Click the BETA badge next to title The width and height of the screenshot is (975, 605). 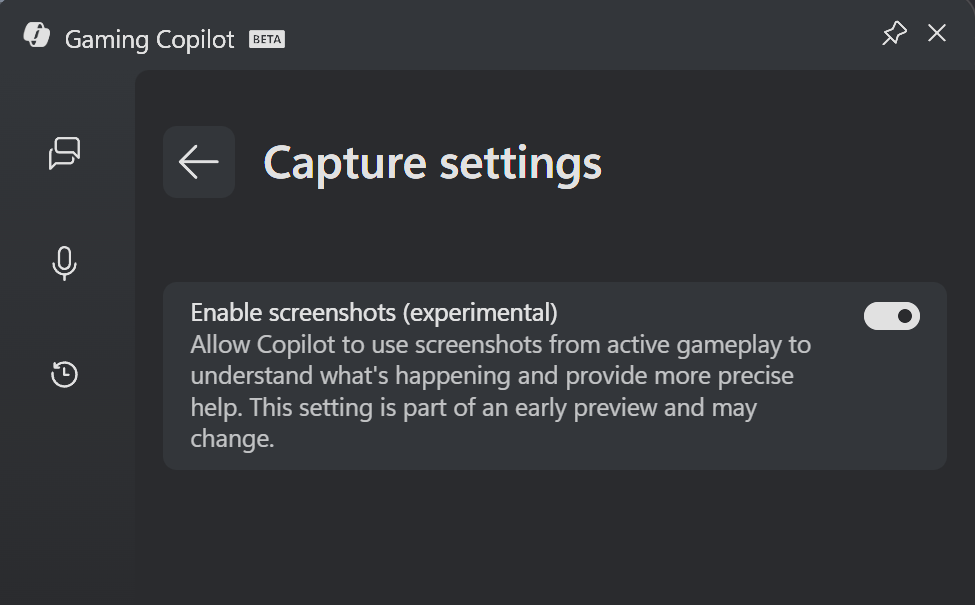(267, 40)
